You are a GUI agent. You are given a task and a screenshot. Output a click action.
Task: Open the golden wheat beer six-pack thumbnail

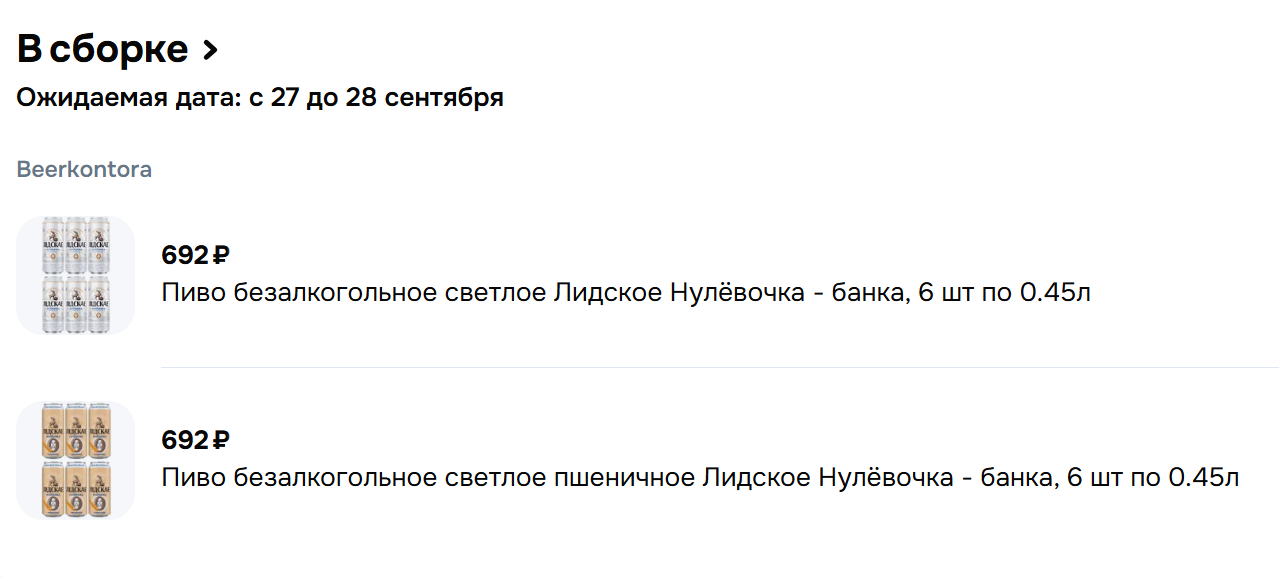point(76,460)
